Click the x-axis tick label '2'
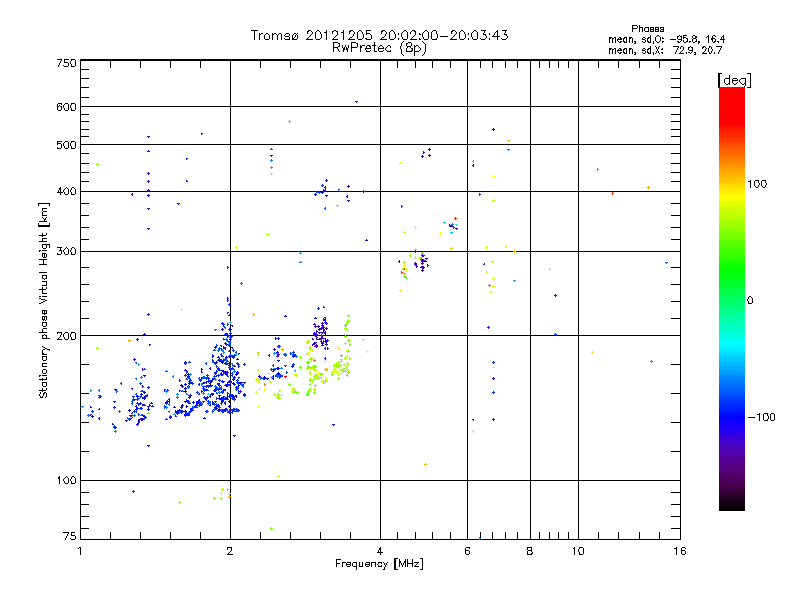800x600 pixels. click(x=230, y=551)
